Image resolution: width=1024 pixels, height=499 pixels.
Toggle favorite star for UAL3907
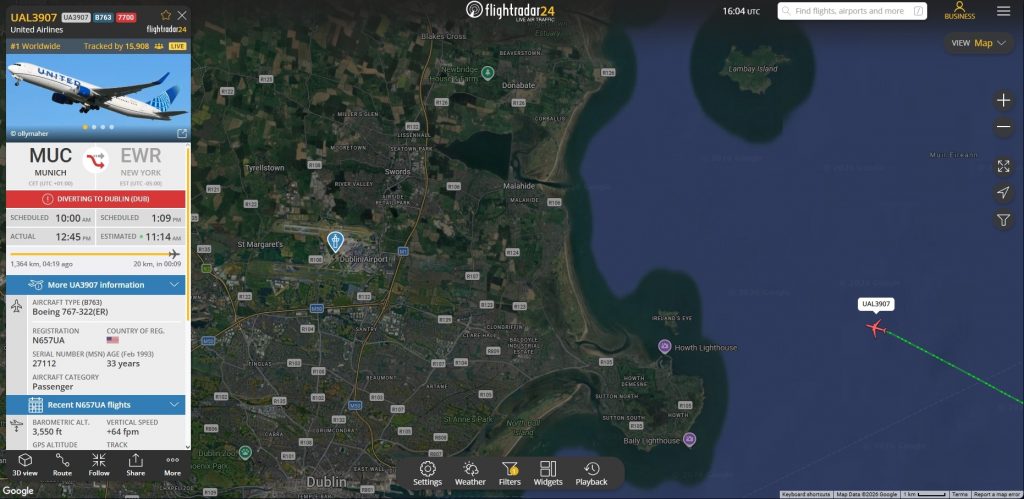coord(165,16)
